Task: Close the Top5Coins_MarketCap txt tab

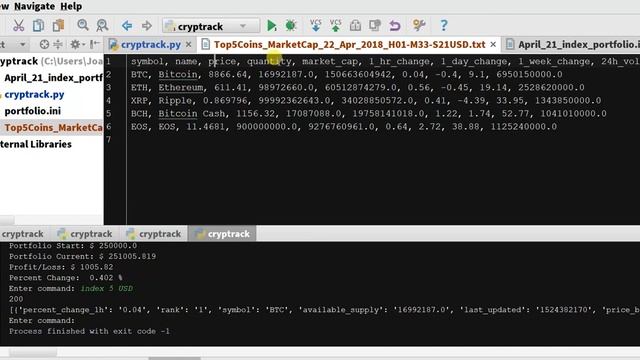Action: click(493, 44)
